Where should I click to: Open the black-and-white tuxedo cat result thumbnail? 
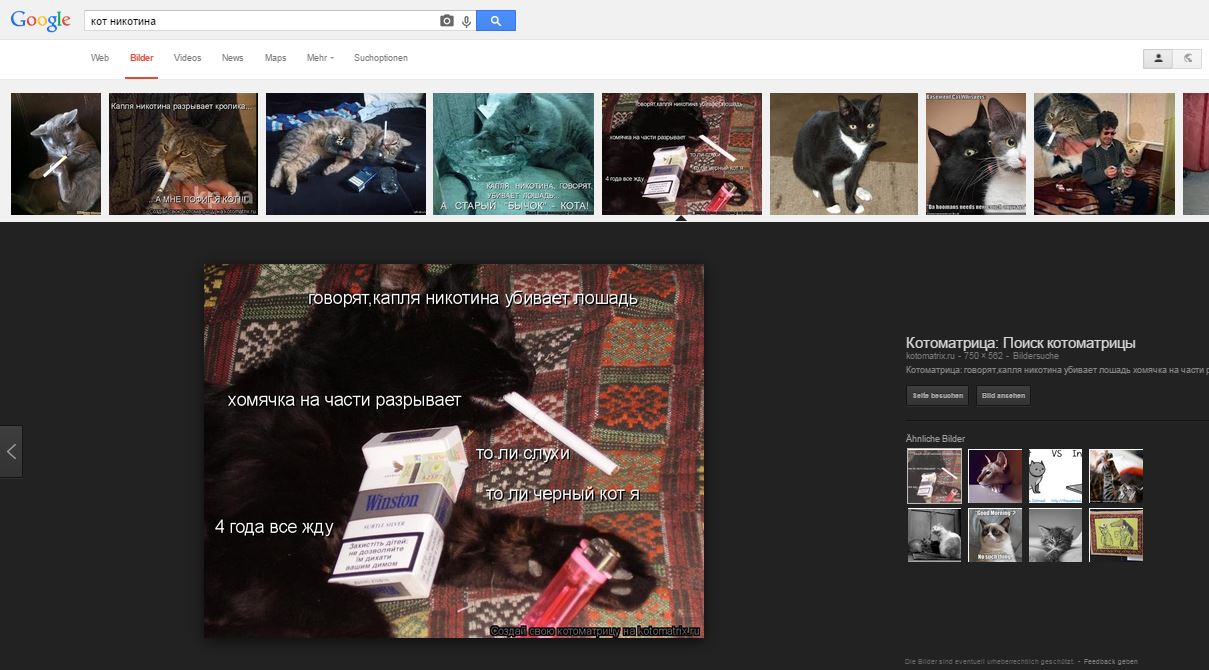coord(843,153)
